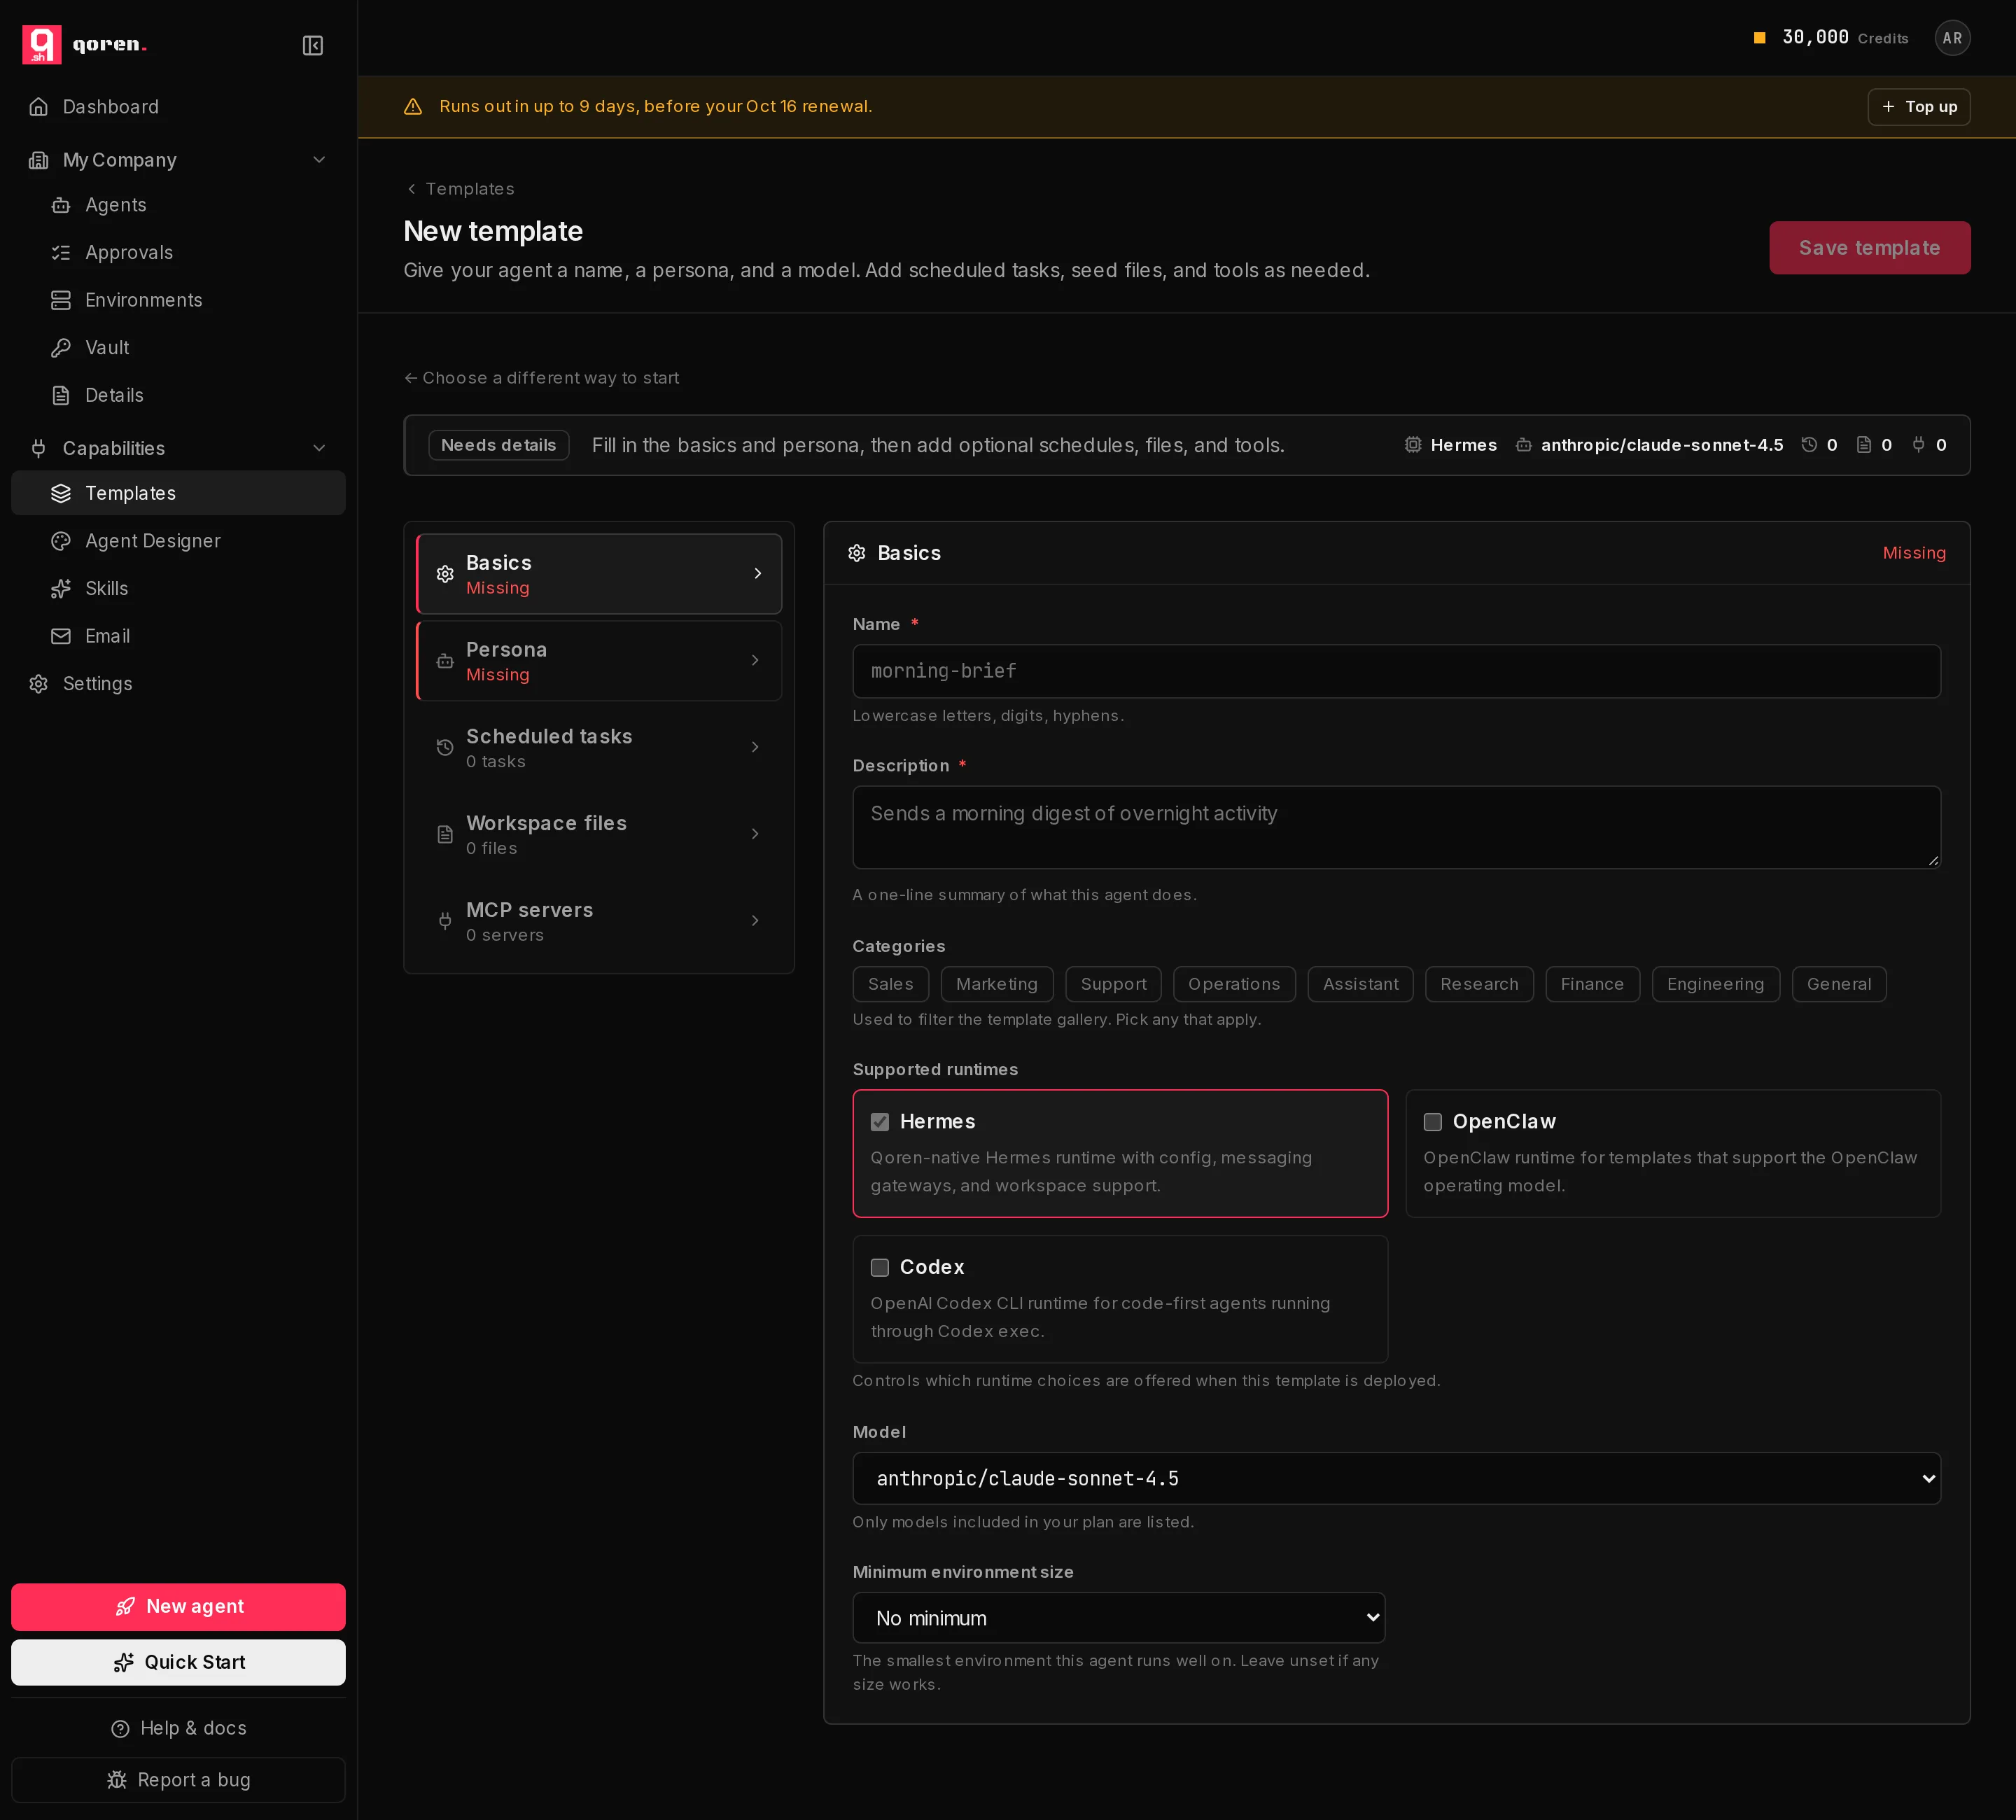This screenshot has width=2016, height=1820.
Task: Select Templates in the sidebar
Action: 178,493
